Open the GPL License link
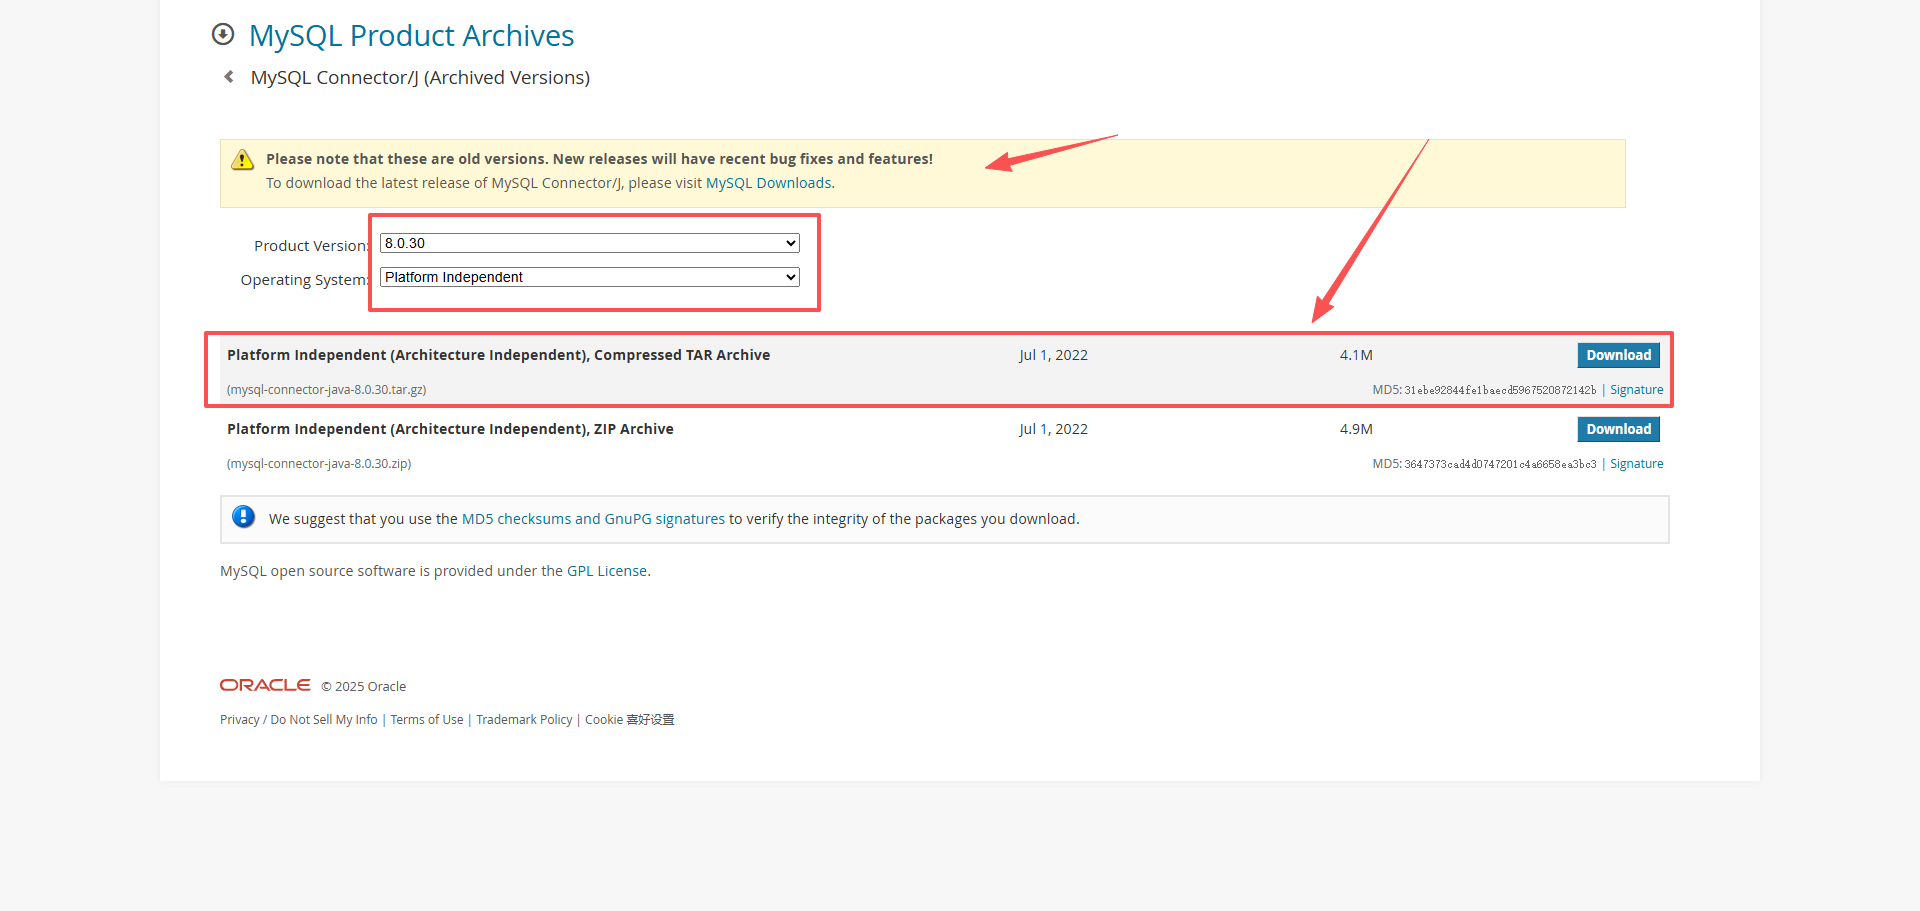Viewport: 1920px width, 911px height. coord(607,571)
